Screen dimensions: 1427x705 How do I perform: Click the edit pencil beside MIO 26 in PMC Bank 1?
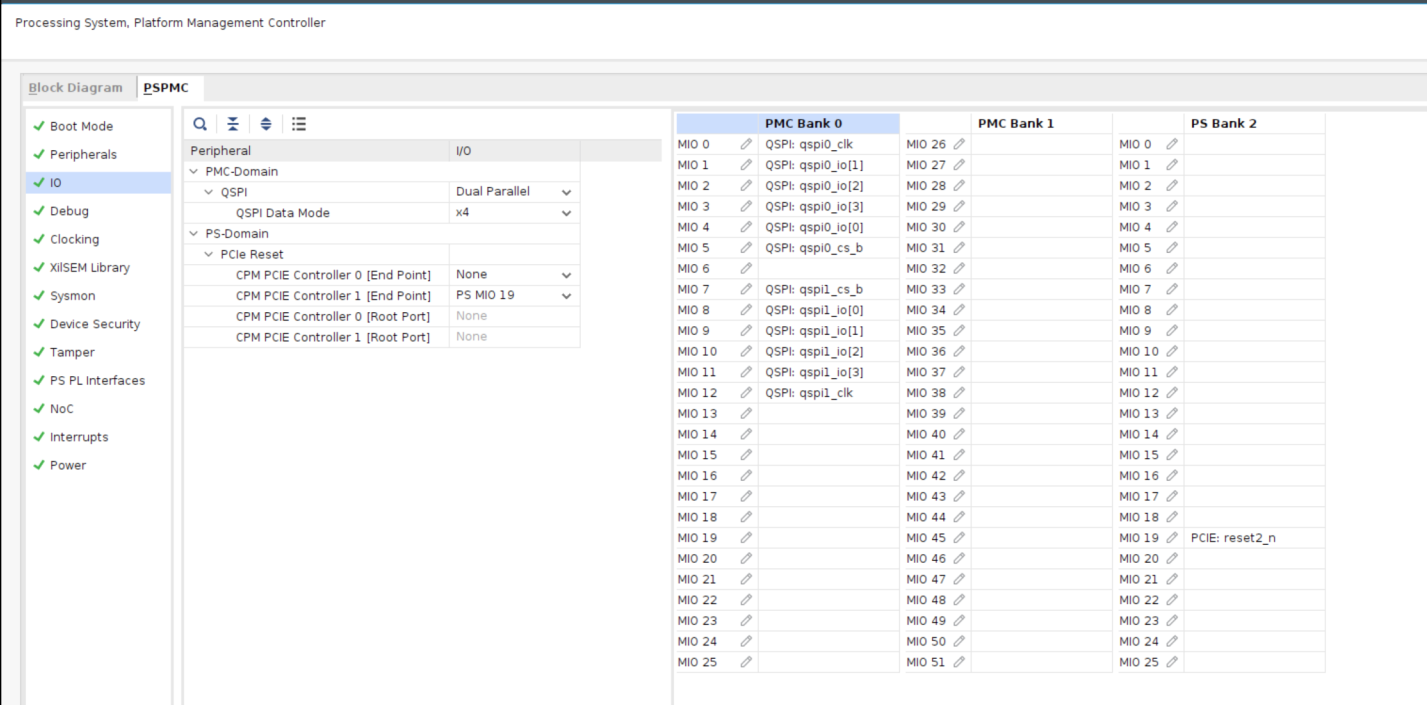point(958,144)
